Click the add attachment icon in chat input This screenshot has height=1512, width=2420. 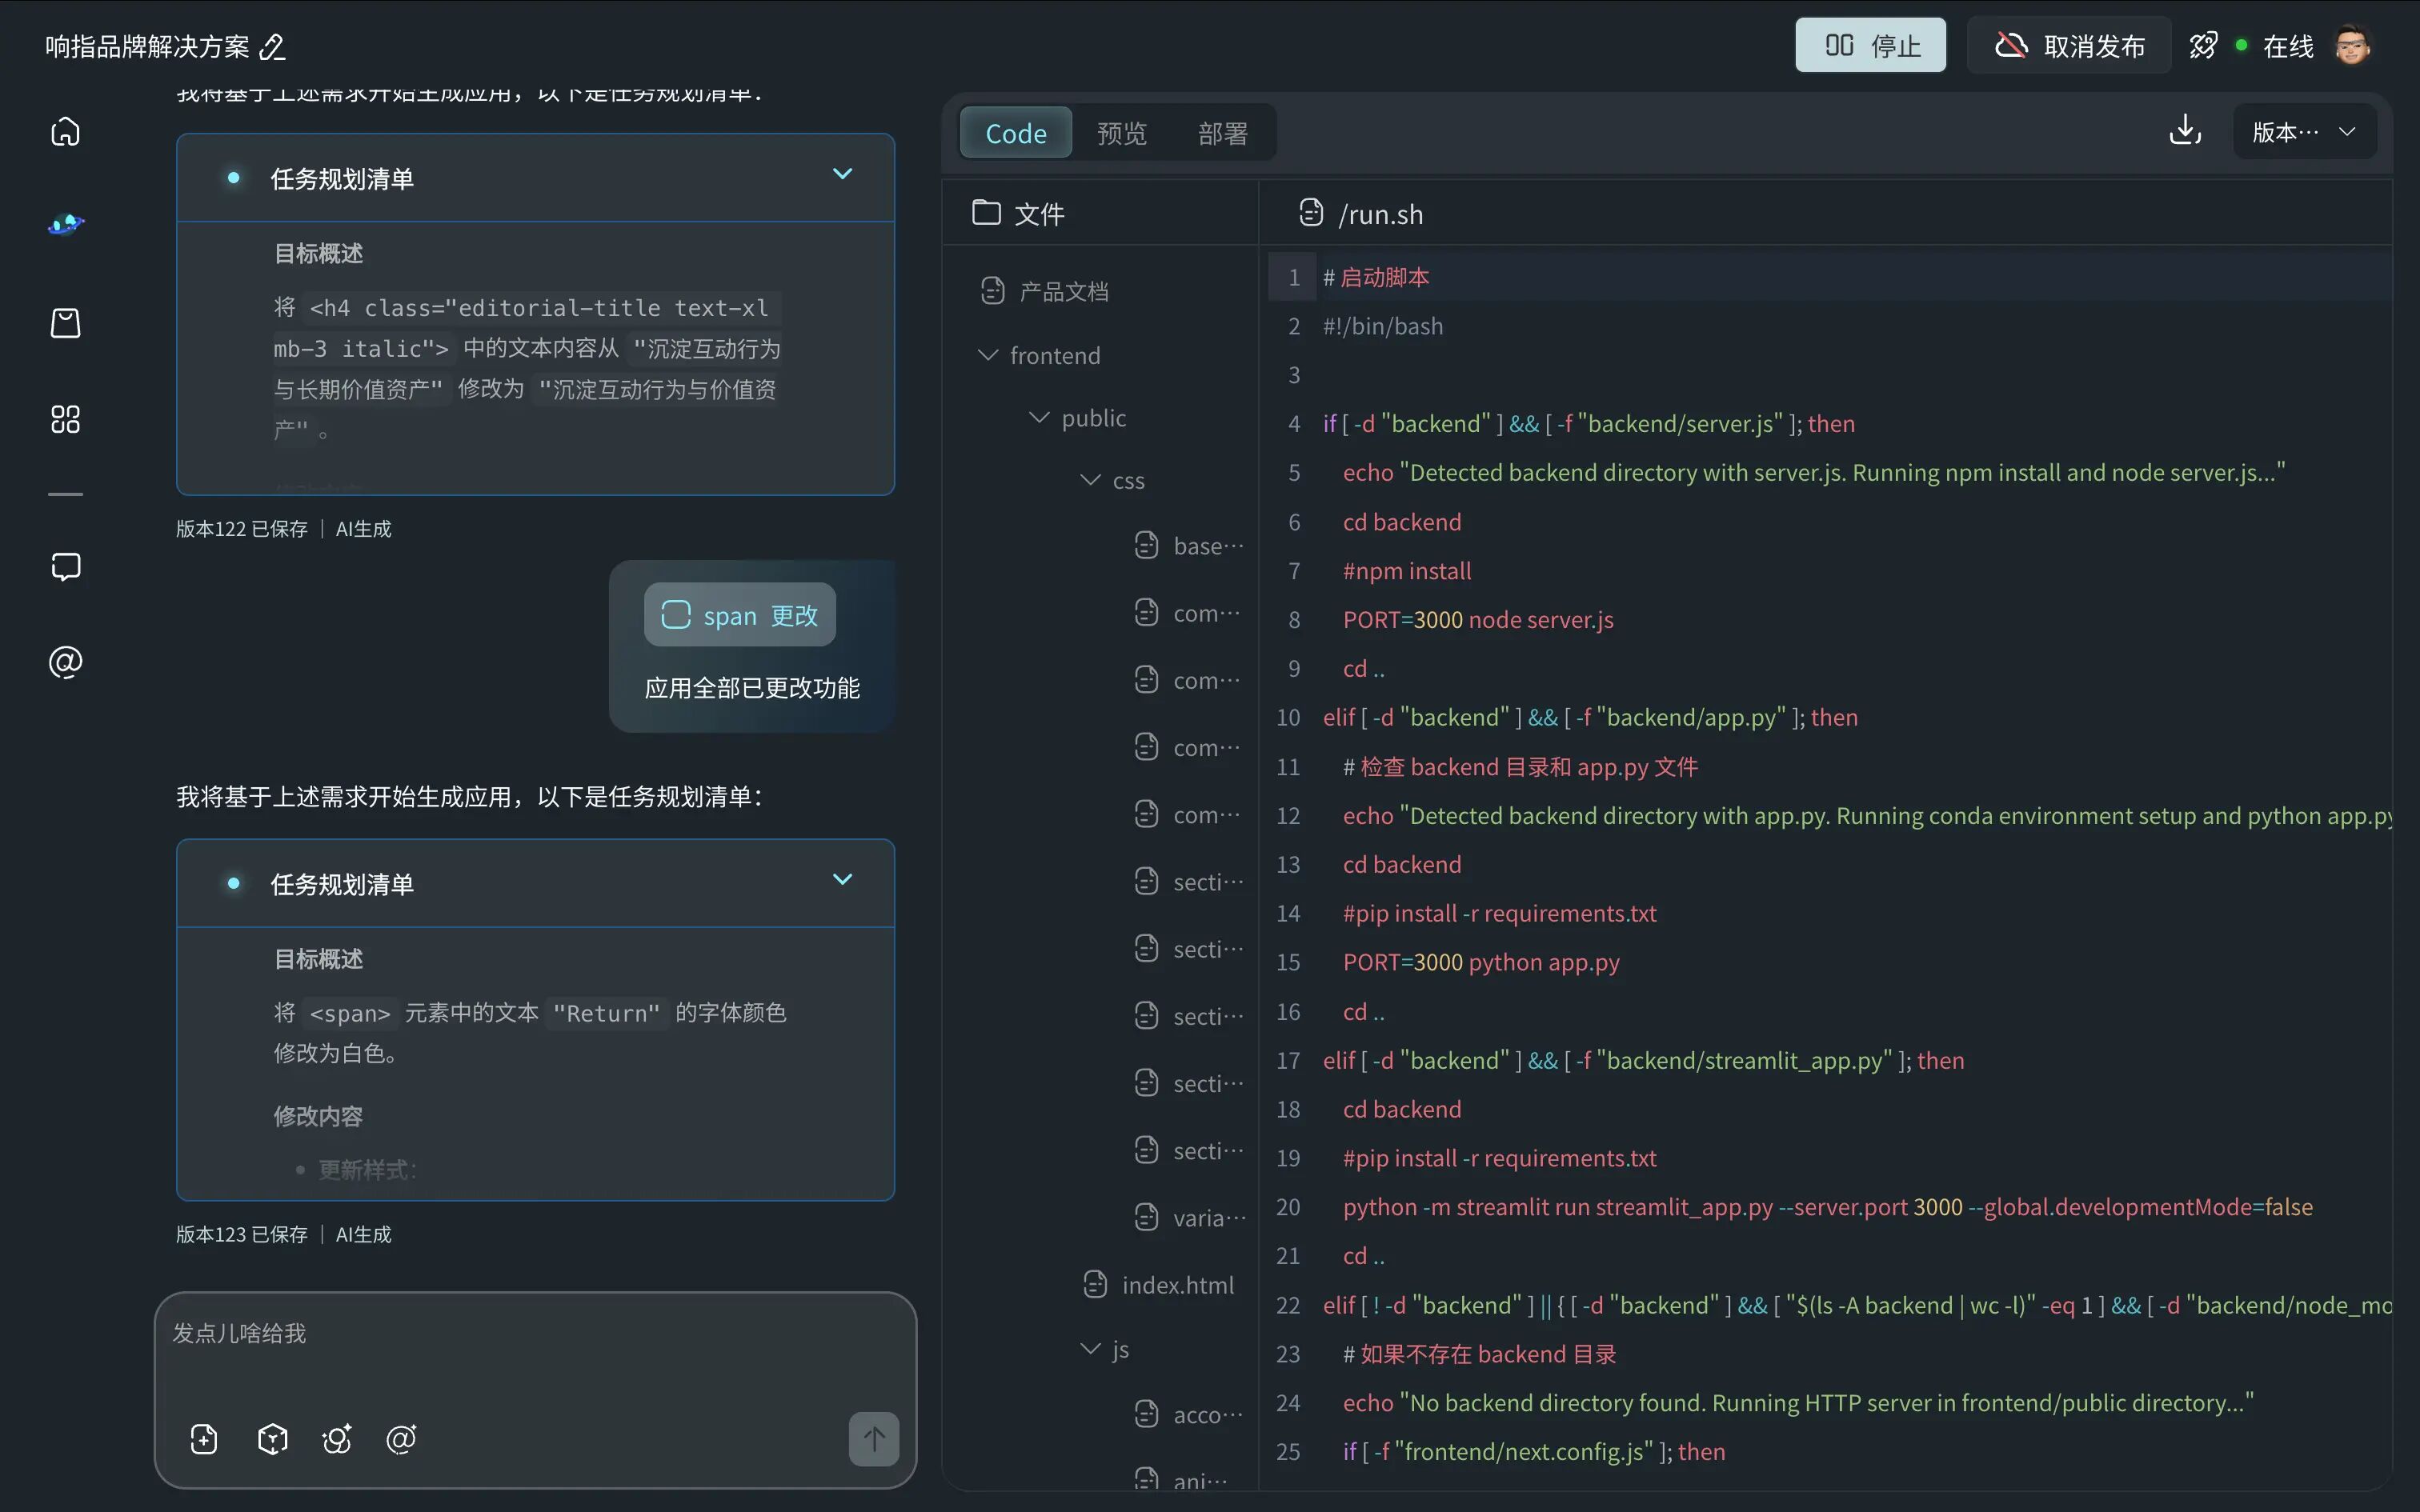[204, 1439]
